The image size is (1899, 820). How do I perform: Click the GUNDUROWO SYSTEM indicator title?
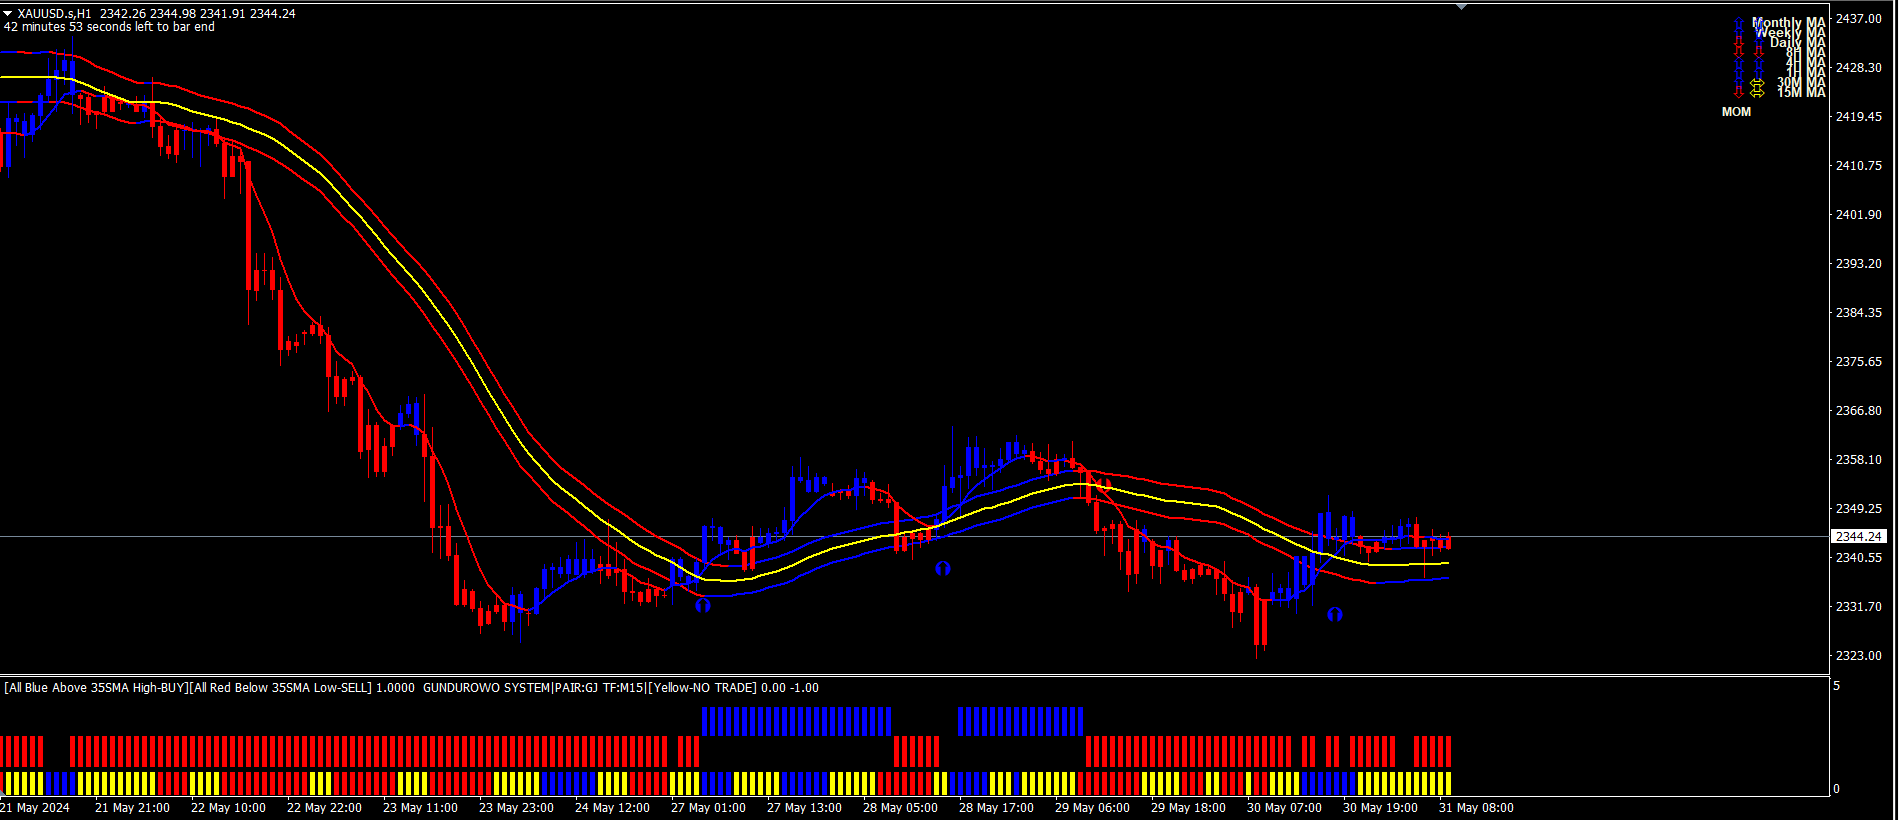pyautogui.click(x=486, y=688)
